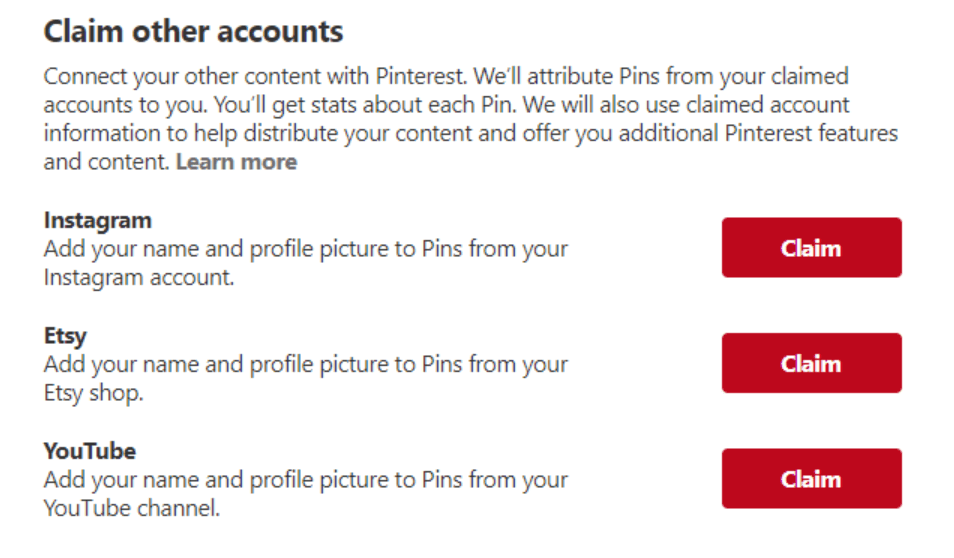This screenshot has height=558, width=954.
Task: Click the red Claim button beside Etsy
Action: 812,363
